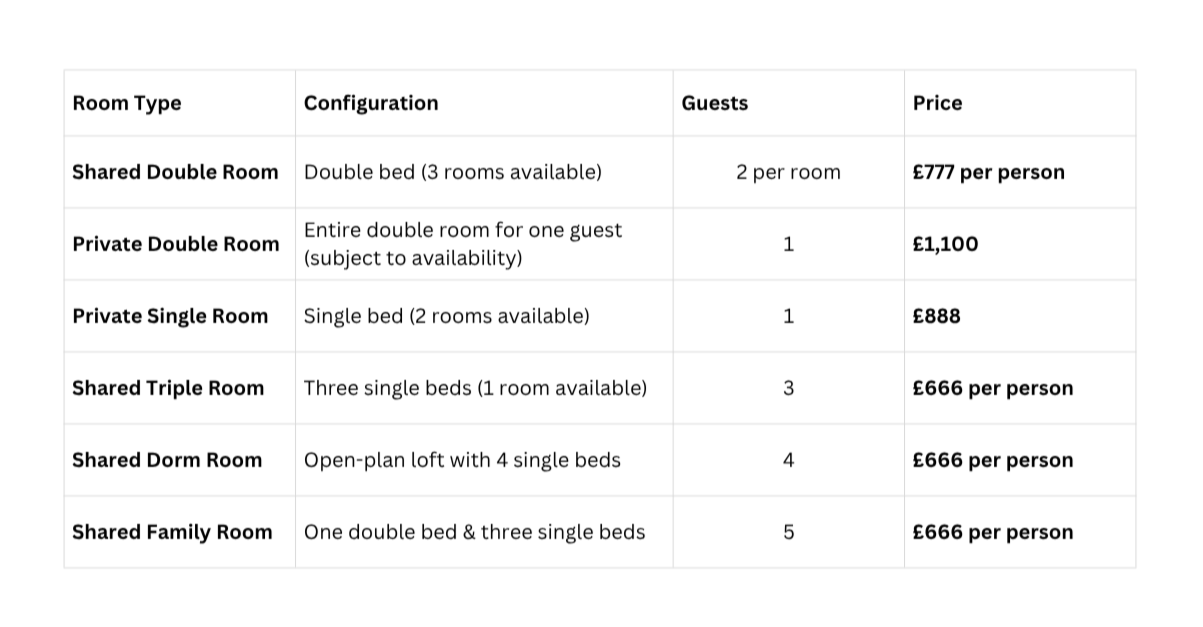Image resolution: width=1203 pixels, height=627 pixels.
Task: Click 'Single bed (2 rooms available)' text
Action: pos(447,316)
